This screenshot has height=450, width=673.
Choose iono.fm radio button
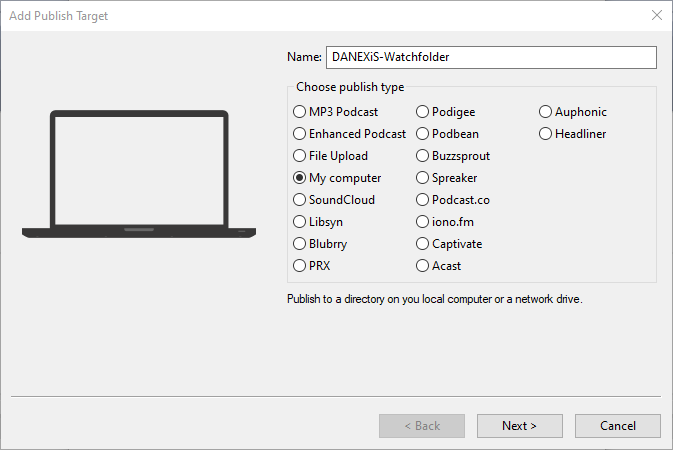click(423, 222)
